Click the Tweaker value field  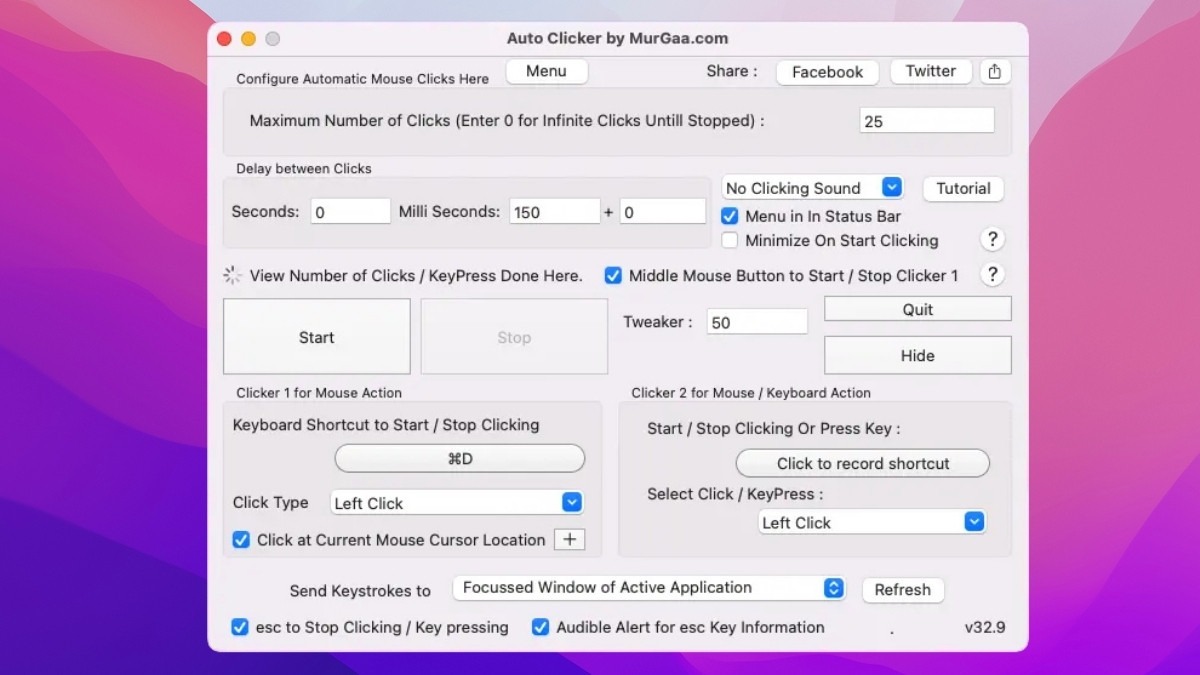click(x=757, y=322)
